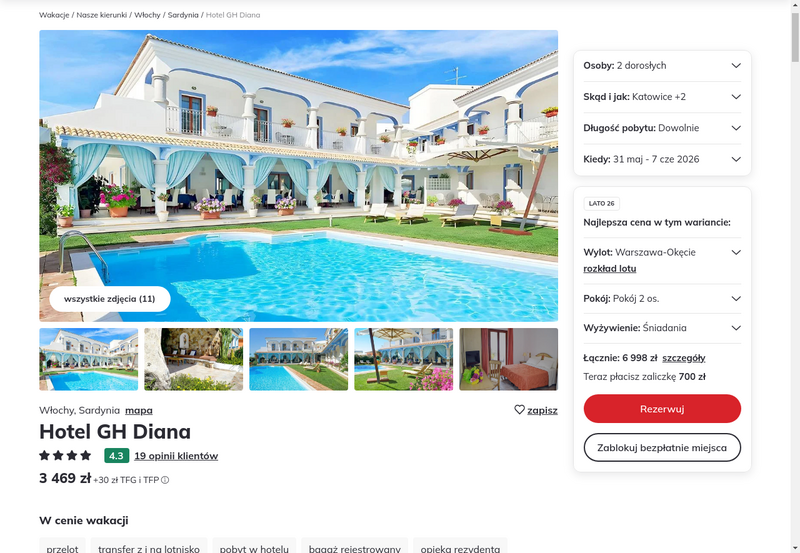The width and height of the screenshot is (800, 553).
Task: Expand the Osoby dropdown chevron
Action: tap(736, 66)
